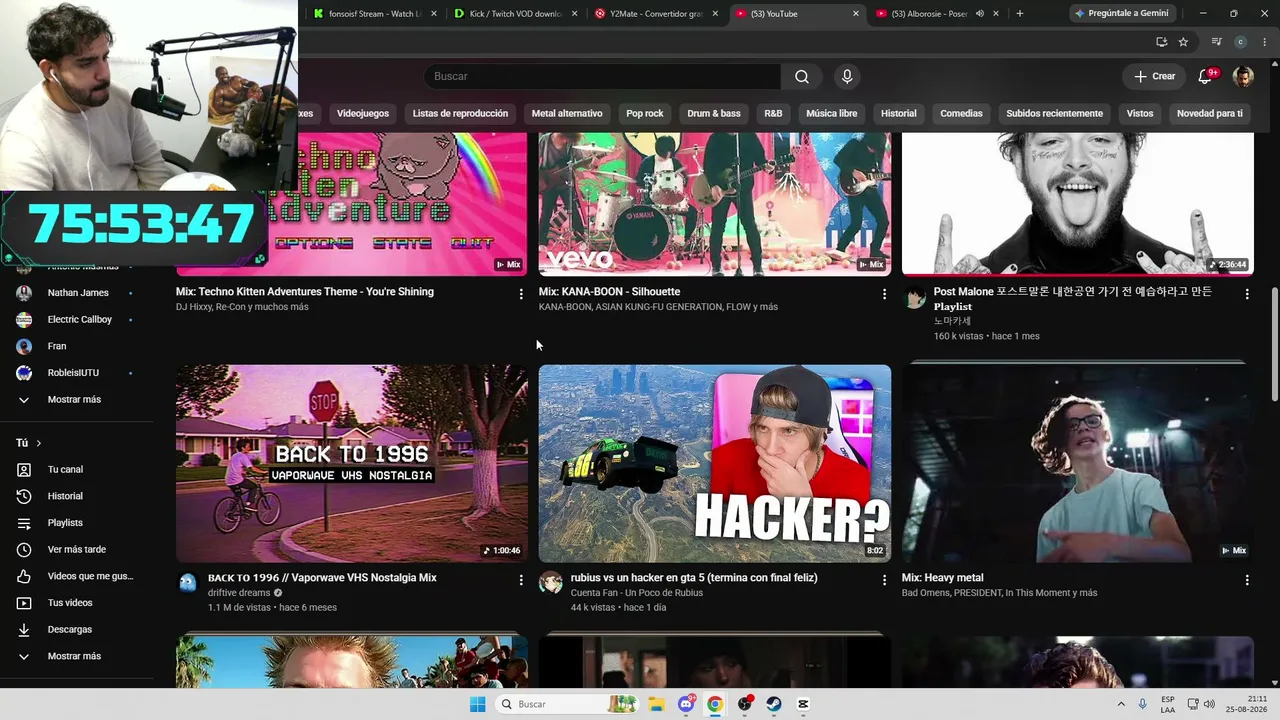
Task: Open options for Post Malone playlist video
Action: (1247, 294)
